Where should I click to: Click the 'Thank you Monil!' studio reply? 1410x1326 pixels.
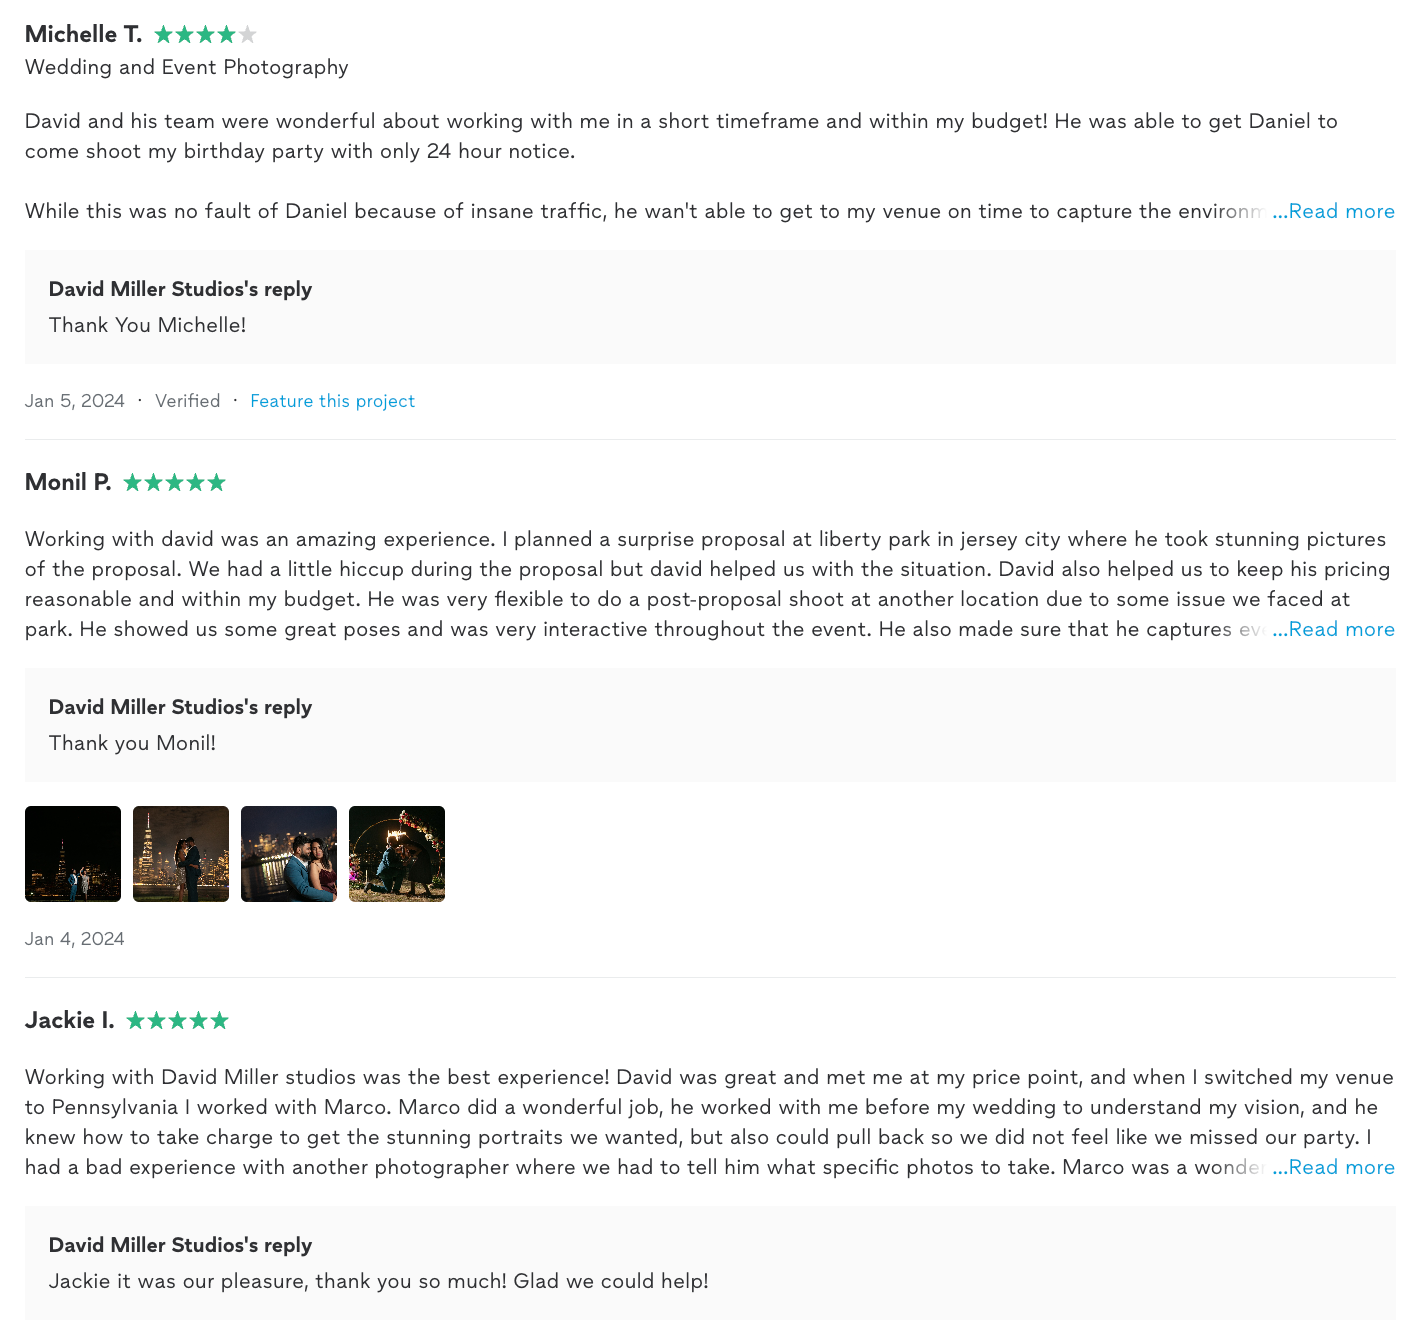(x=132, y=743)
